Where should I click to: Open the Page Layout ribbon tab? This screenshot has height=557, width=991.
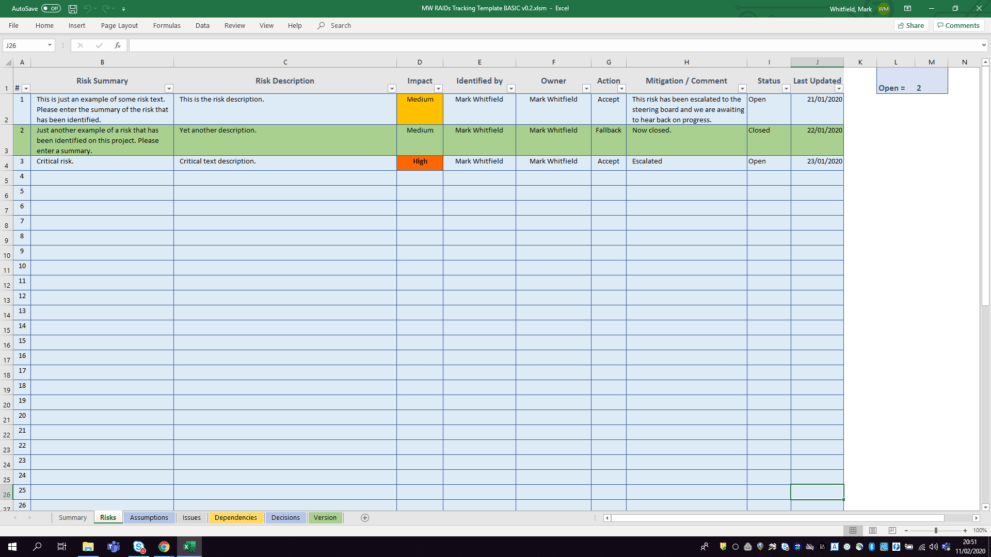tap(119, 25)
